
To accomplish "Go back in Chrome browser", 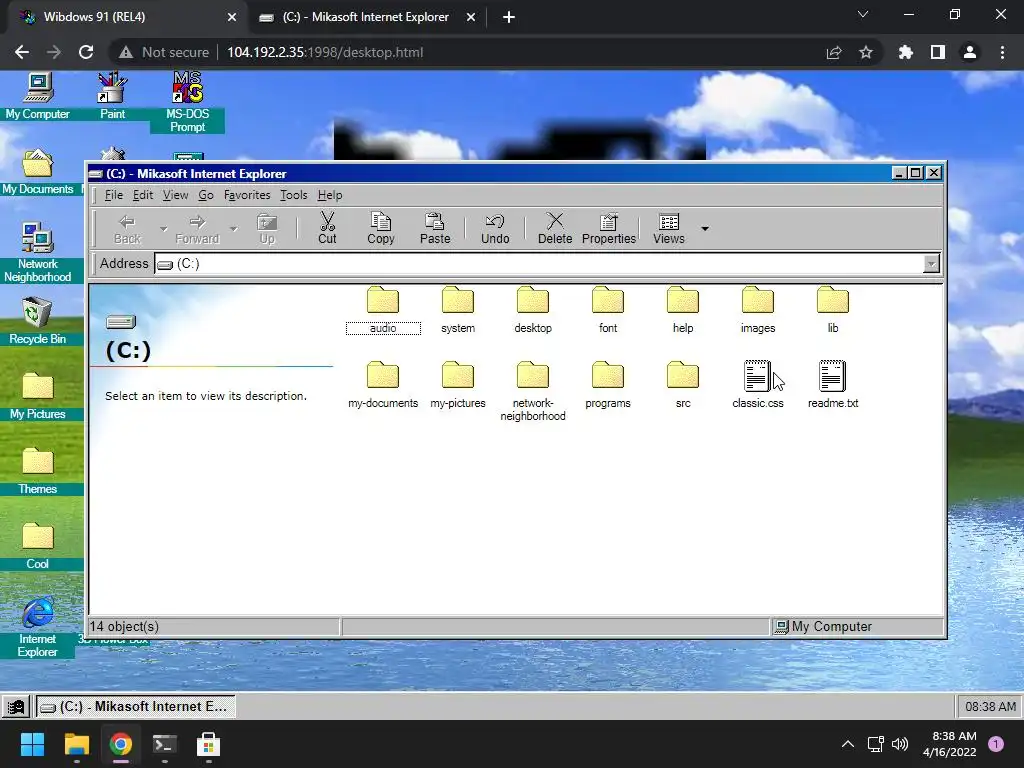I will (22, 52).
